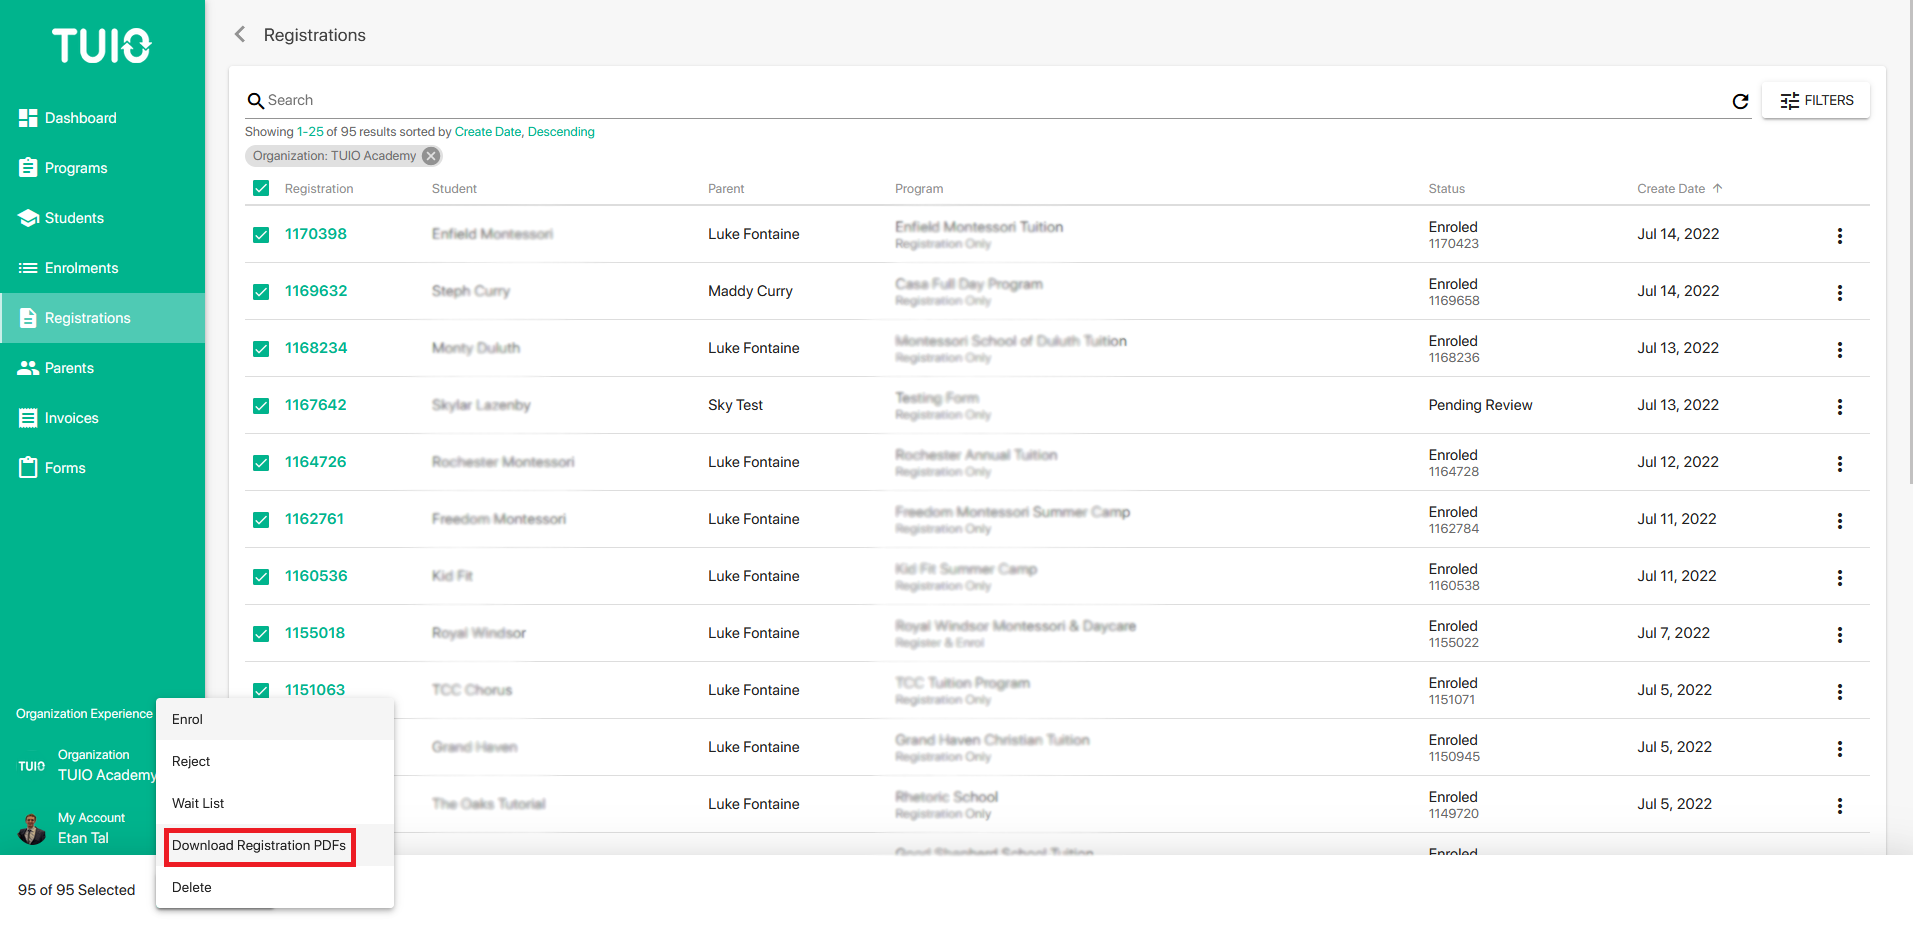
Task: Uncheck registration 1164726 checkbox
Action: point(261,462)
